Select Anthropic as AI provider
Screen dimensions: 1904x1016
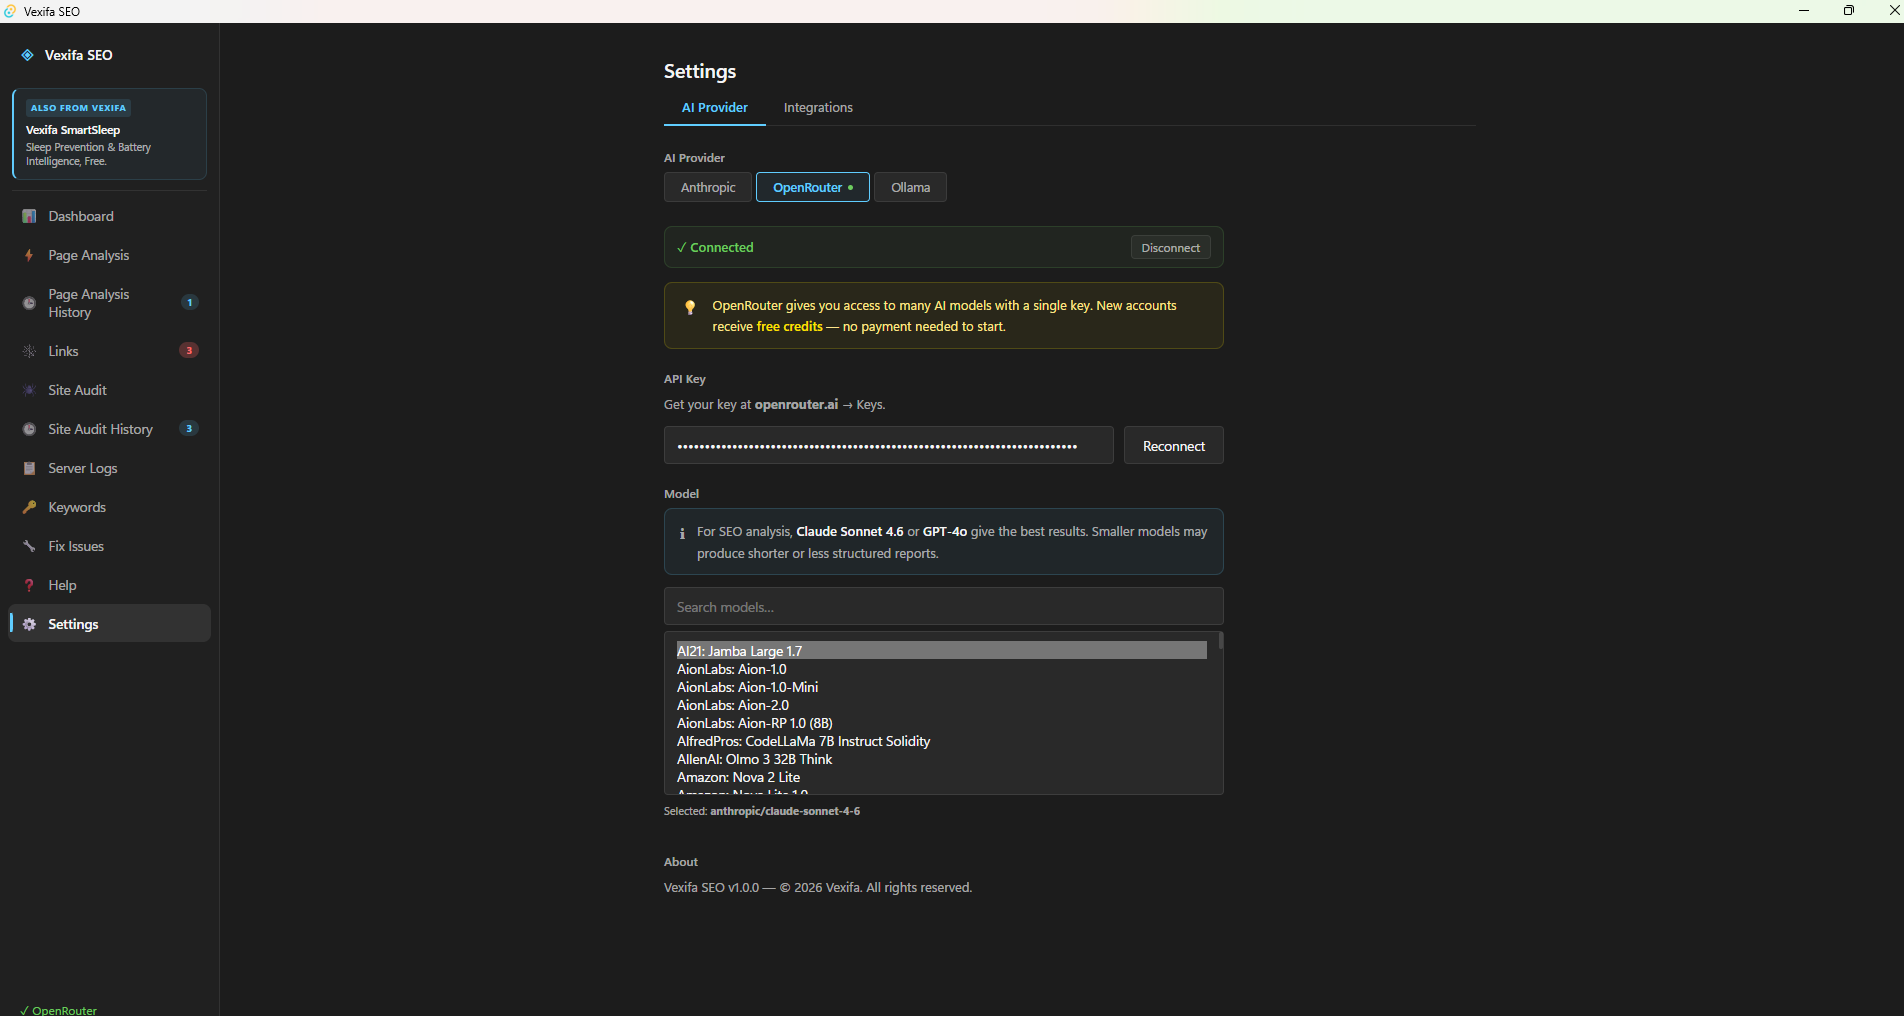708,187
